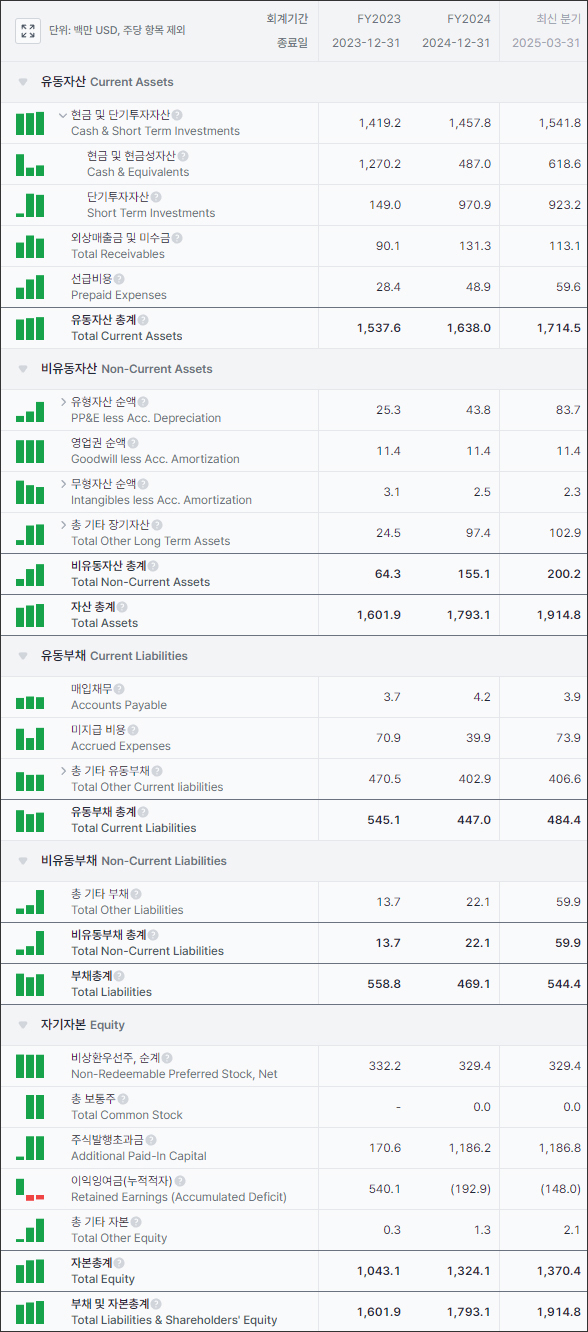This screenshot has height=1332, width=588.
Task: Click the FY2023 Total Assets value 1,601.9
Action: pyautogui.click(x=379, y=615)
